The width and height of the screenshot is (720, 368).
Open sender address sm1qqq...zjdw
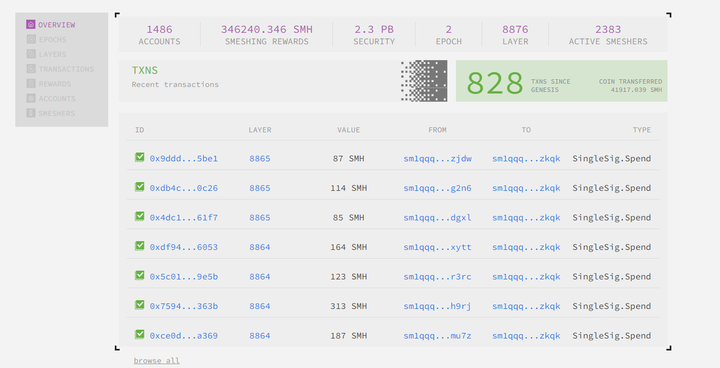[x=438, y=159]
